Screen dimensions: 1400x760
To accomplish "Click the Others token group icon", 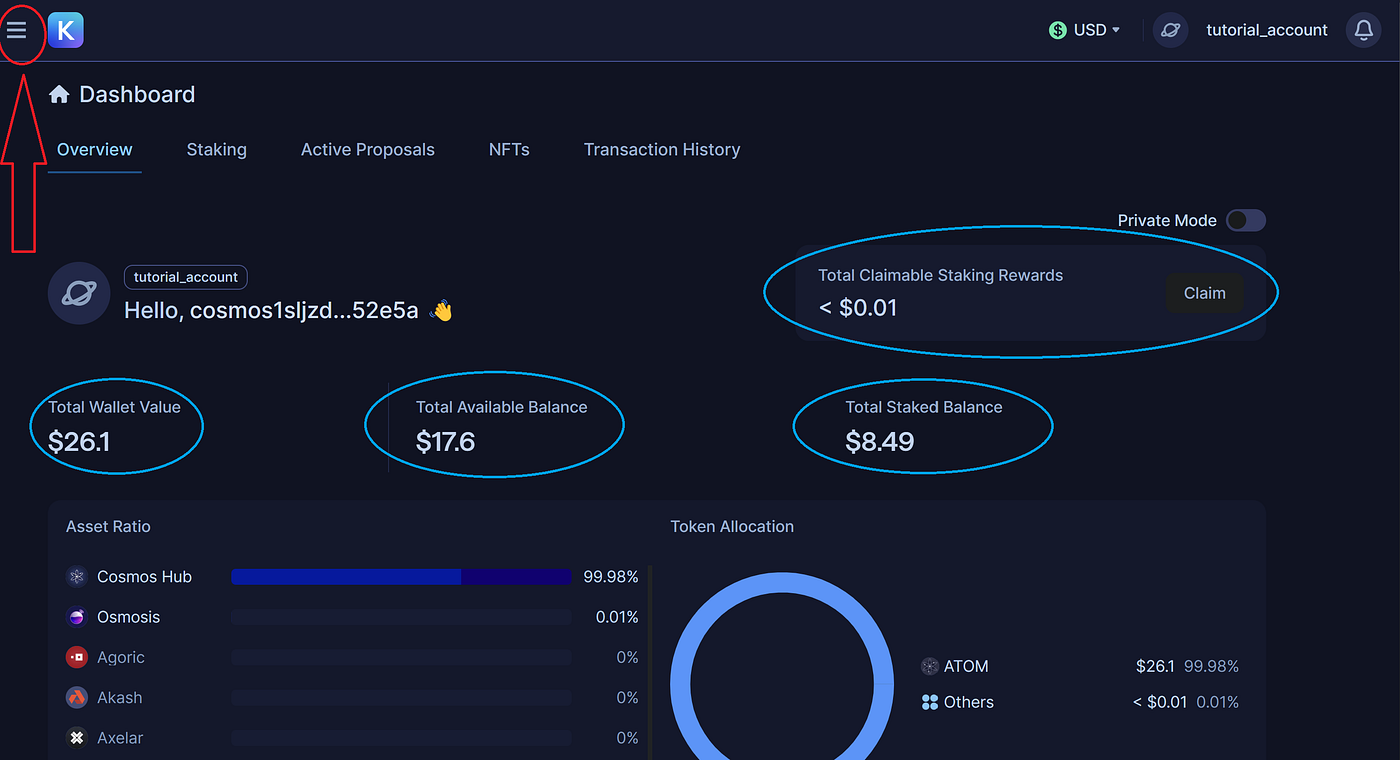I will point(928,701).
